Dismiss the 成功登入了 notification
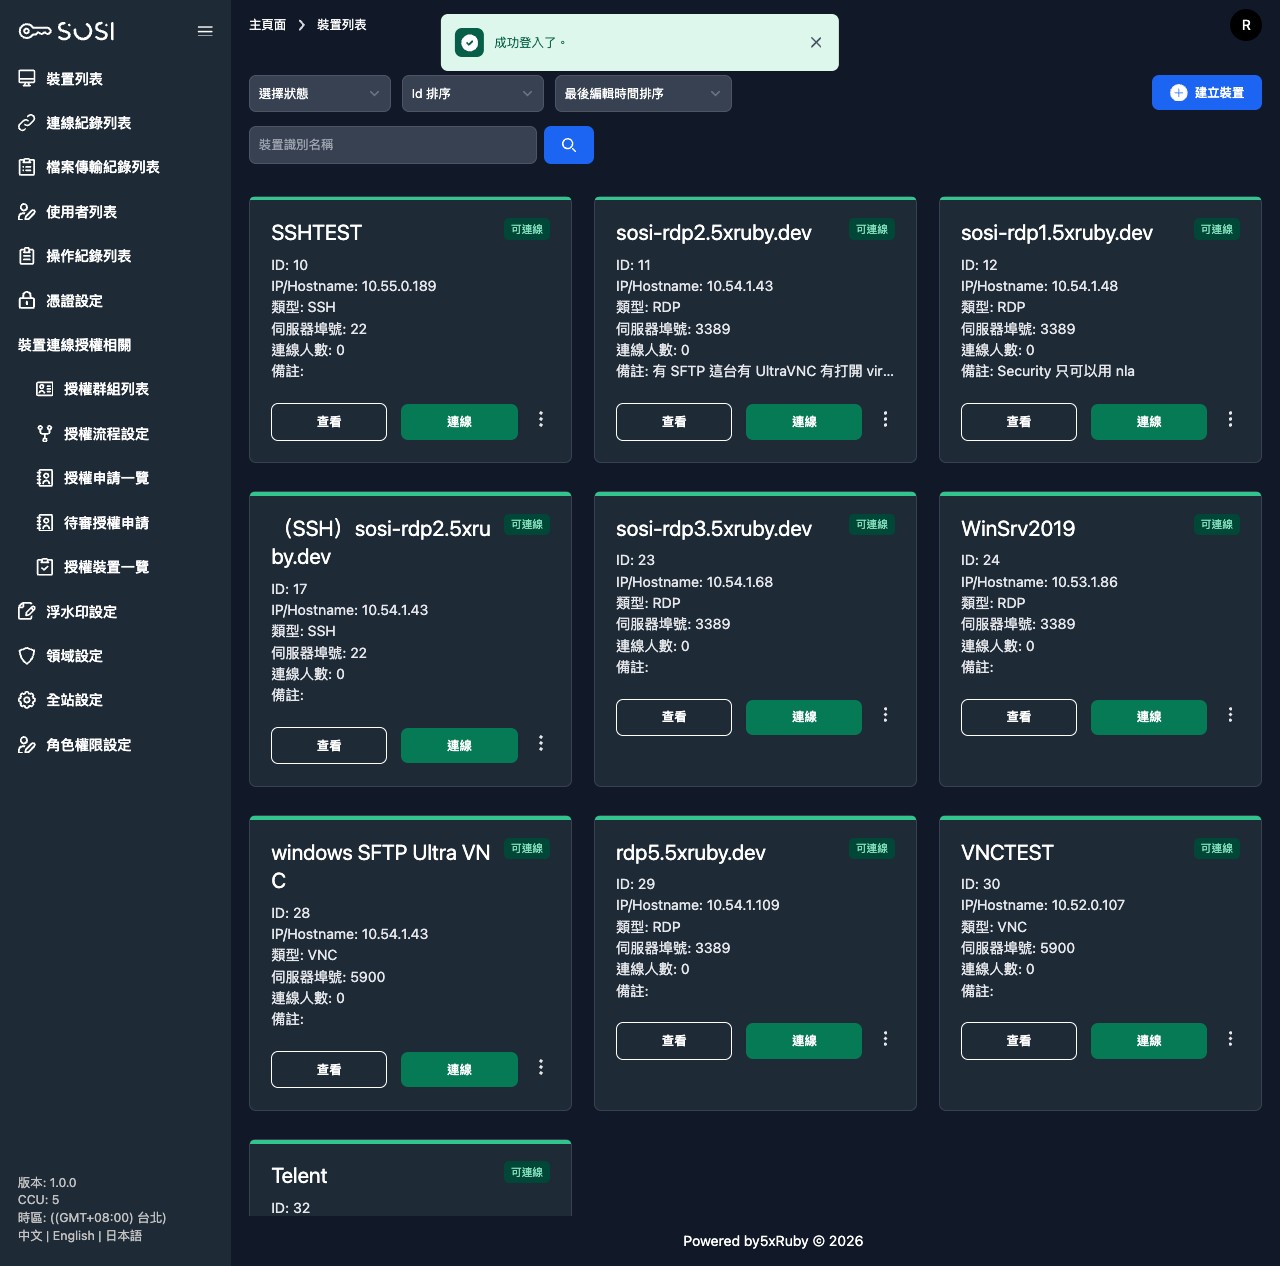 [x=816, y=42]
